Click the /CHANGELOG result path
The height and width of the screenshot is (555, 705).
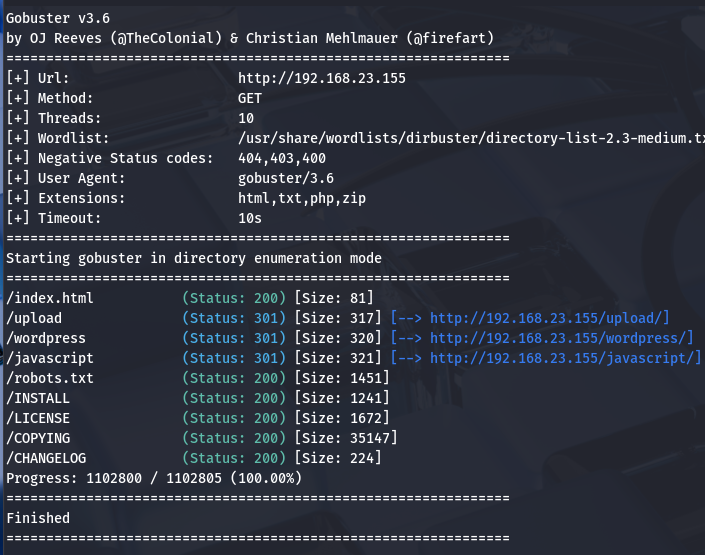click(x=46, y=458)
